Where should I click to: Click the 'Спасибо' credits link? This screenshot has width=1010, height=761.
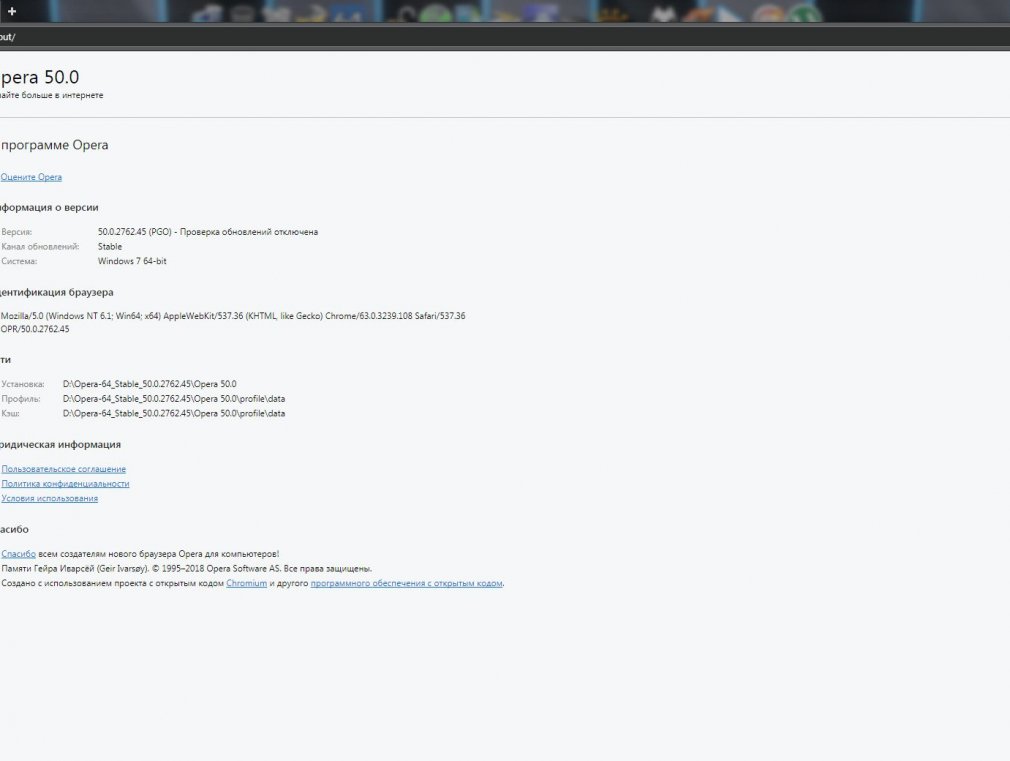tap(19, 554)
